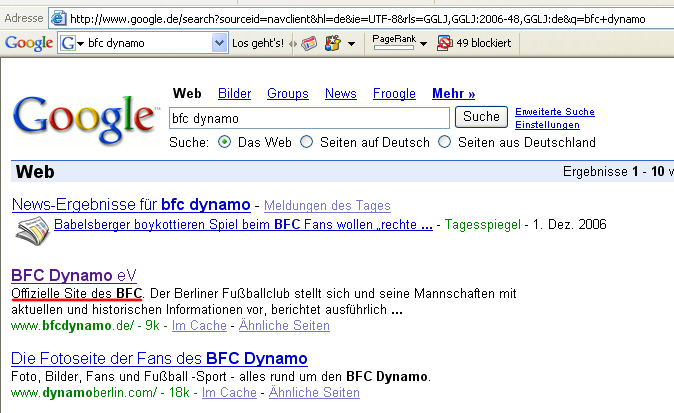Open Im Cache for dynamoberlin.com result
The height and width of the screenshot is (413, 674).
coord(229,393)
